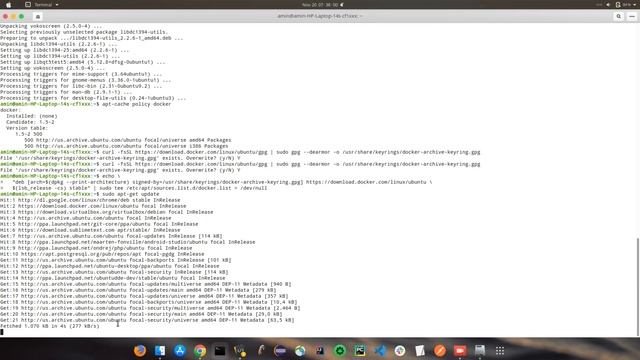The width and height of the screenshot is (640, 360).
Task: Click the Hit:6 download.sublimetext.com line
Action: click(x=90, y=230)
